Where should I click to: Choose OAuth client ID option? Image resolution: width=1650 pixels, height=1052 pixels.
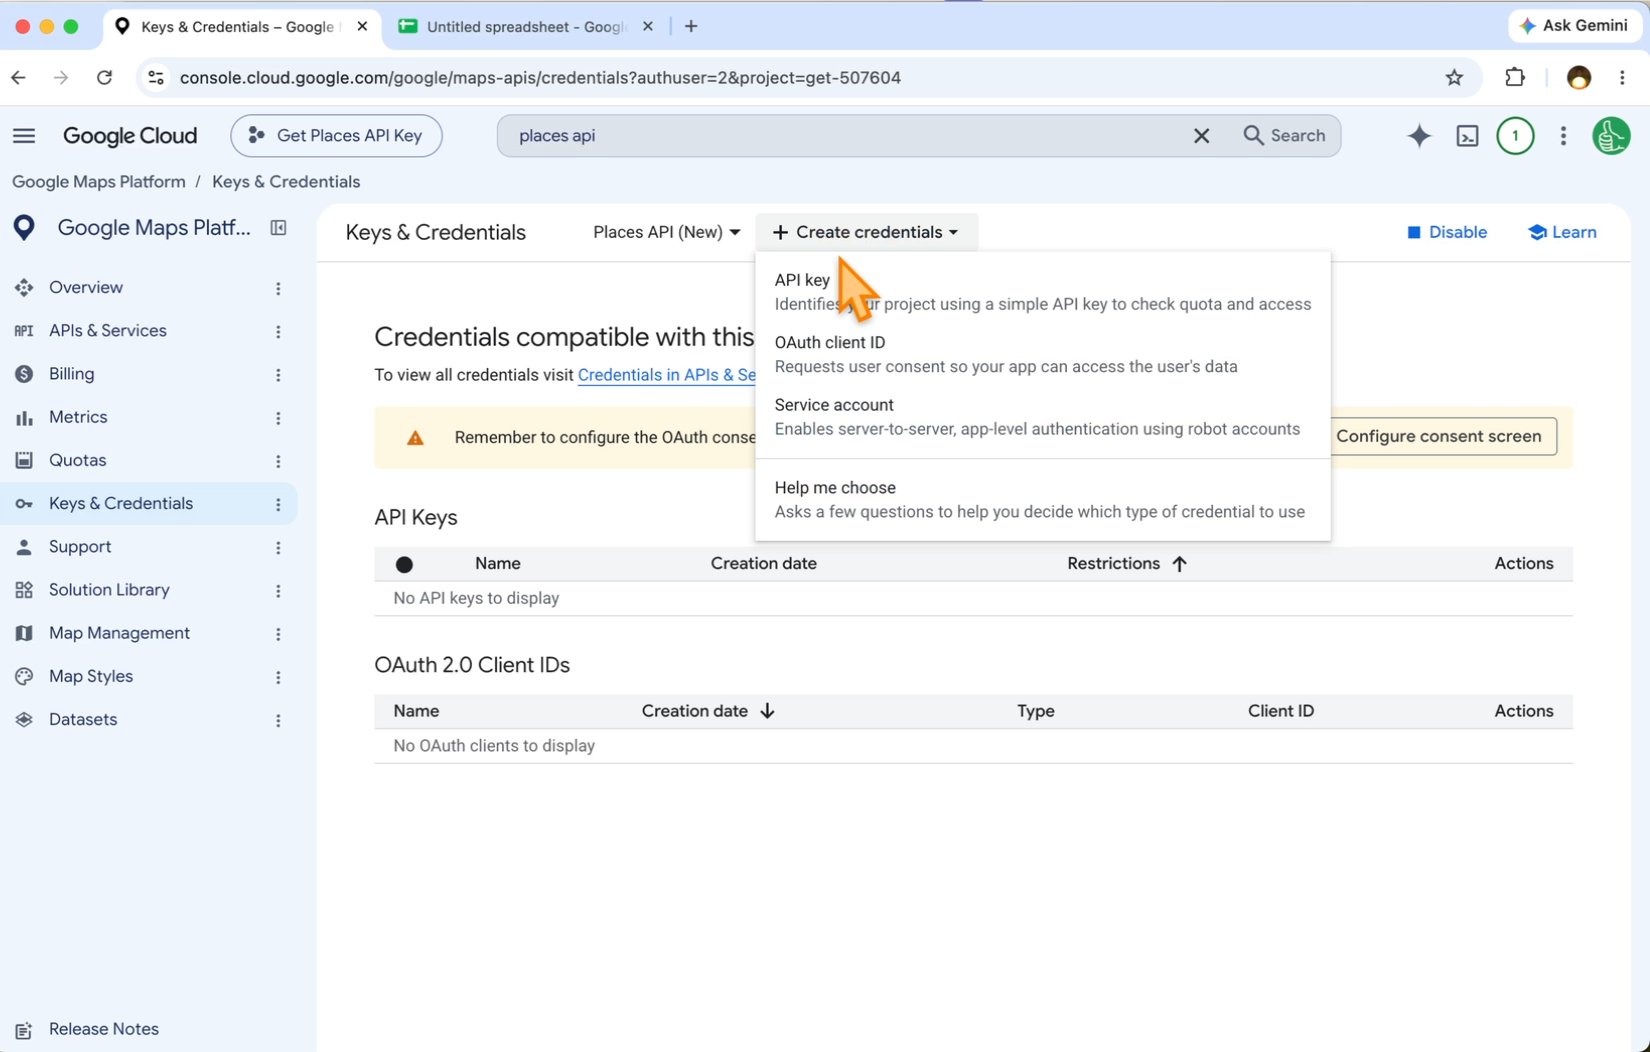pos(1042,354)
